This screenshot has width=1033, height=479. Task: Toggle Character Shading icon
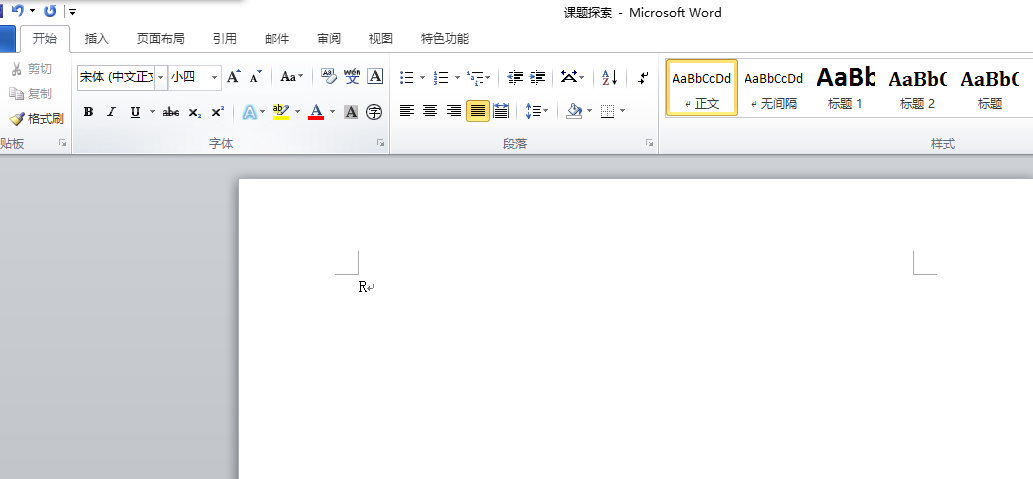(x=351, y=112)
